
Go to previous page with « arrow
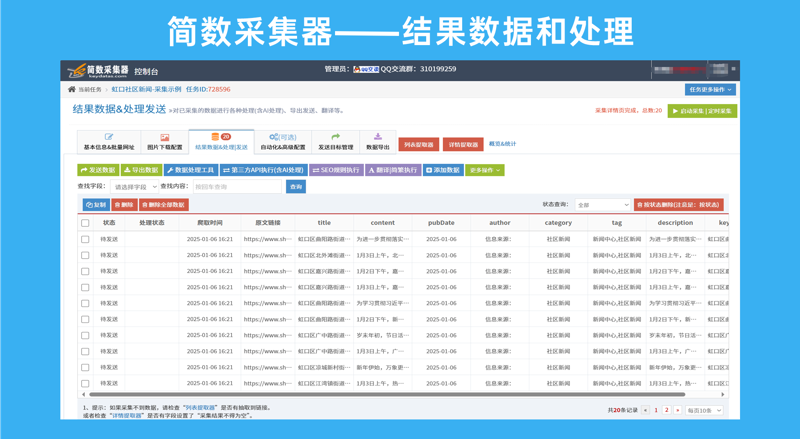[x=645, y=410]
